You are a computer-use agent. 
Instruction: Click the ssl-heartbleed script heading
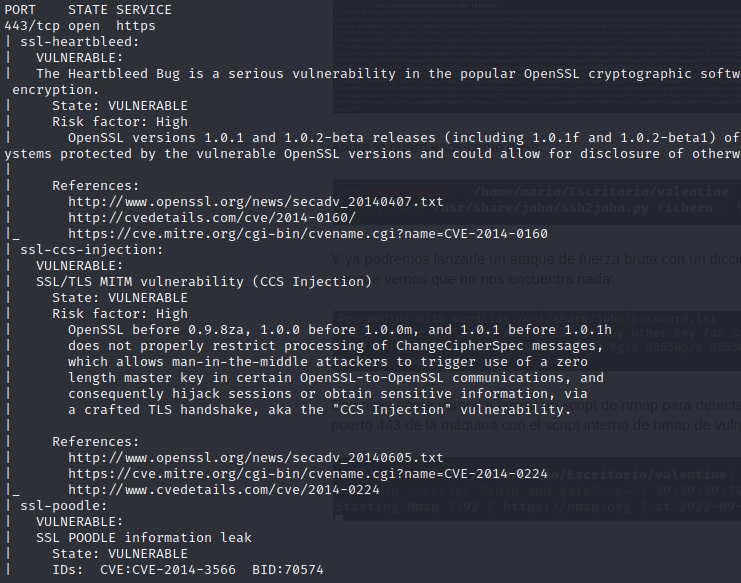click(x=80, y=42)
